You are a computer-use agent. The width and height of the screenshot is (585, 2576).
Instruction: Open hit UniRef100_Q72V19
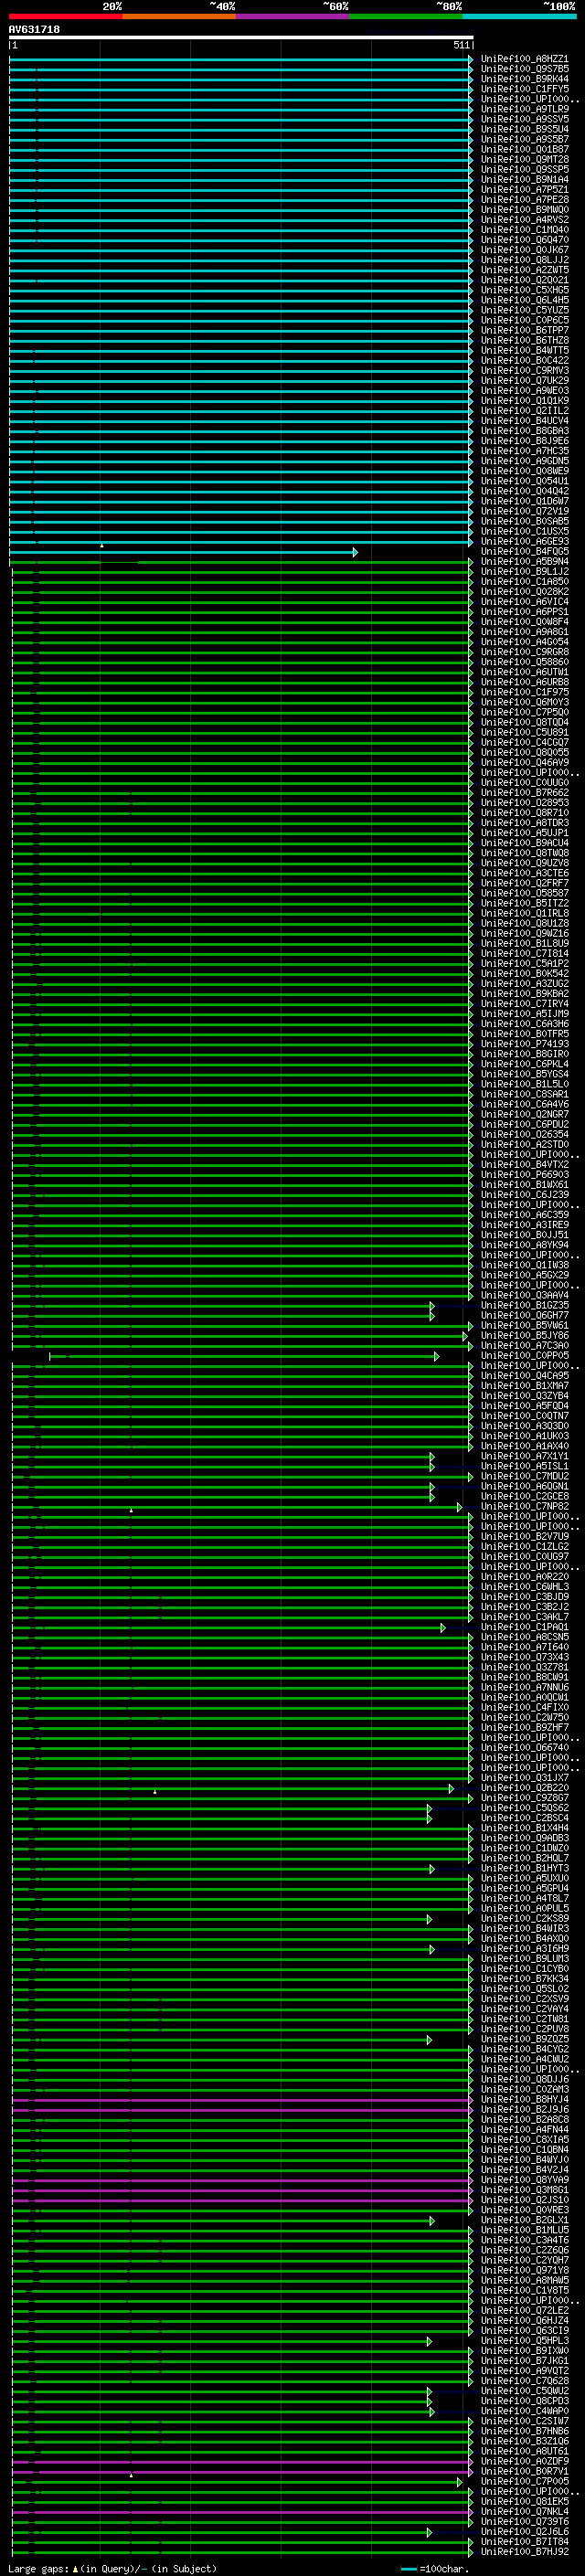[524, 511]
